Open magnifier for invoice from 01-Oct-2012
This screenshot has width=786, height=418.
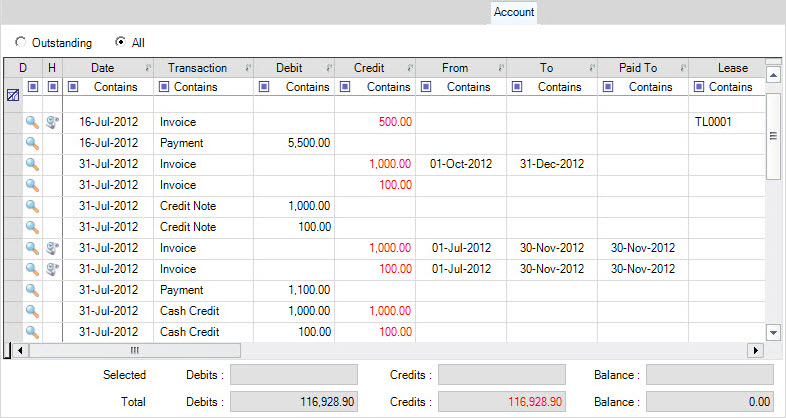click(33, 164)
